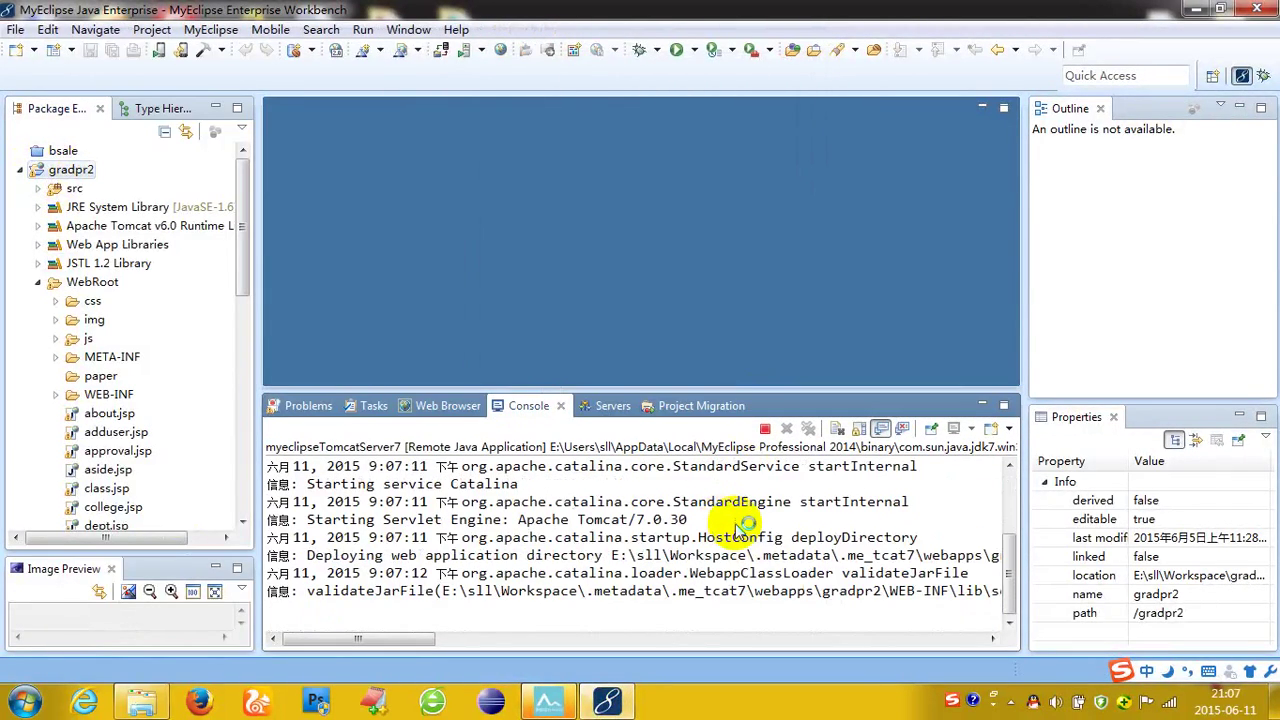
Task: Expand the META-INF folder
Action: pos(56,358)
